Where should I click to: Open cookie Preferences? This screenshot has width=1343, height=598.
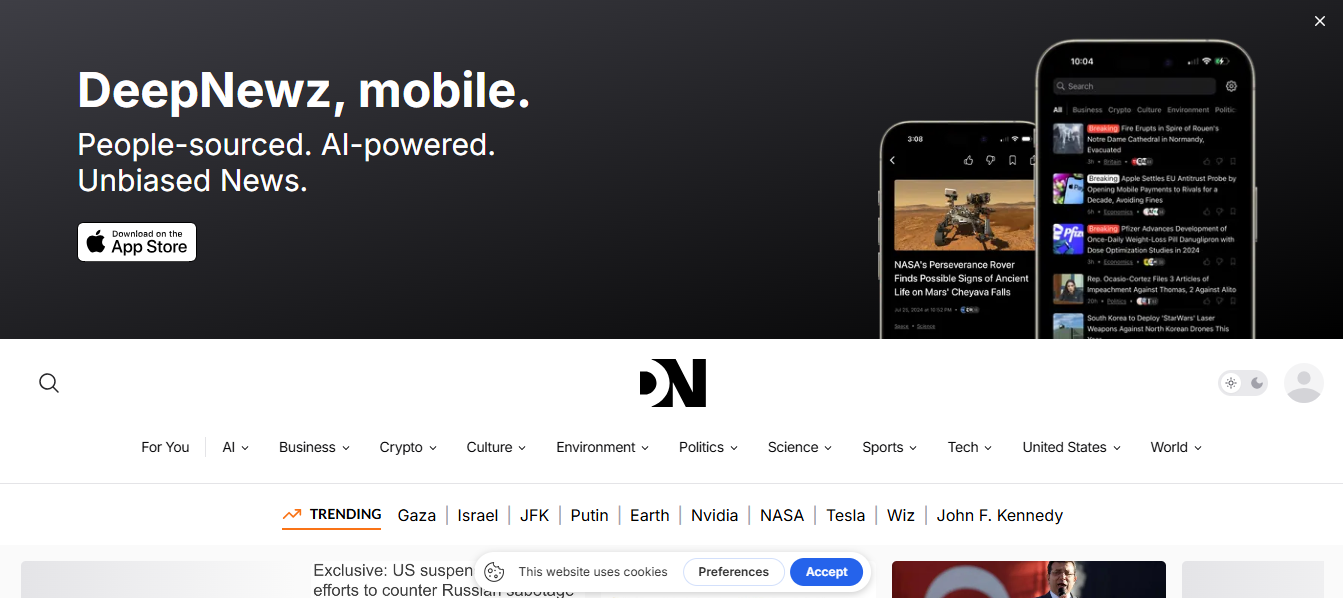pos(733,572)
